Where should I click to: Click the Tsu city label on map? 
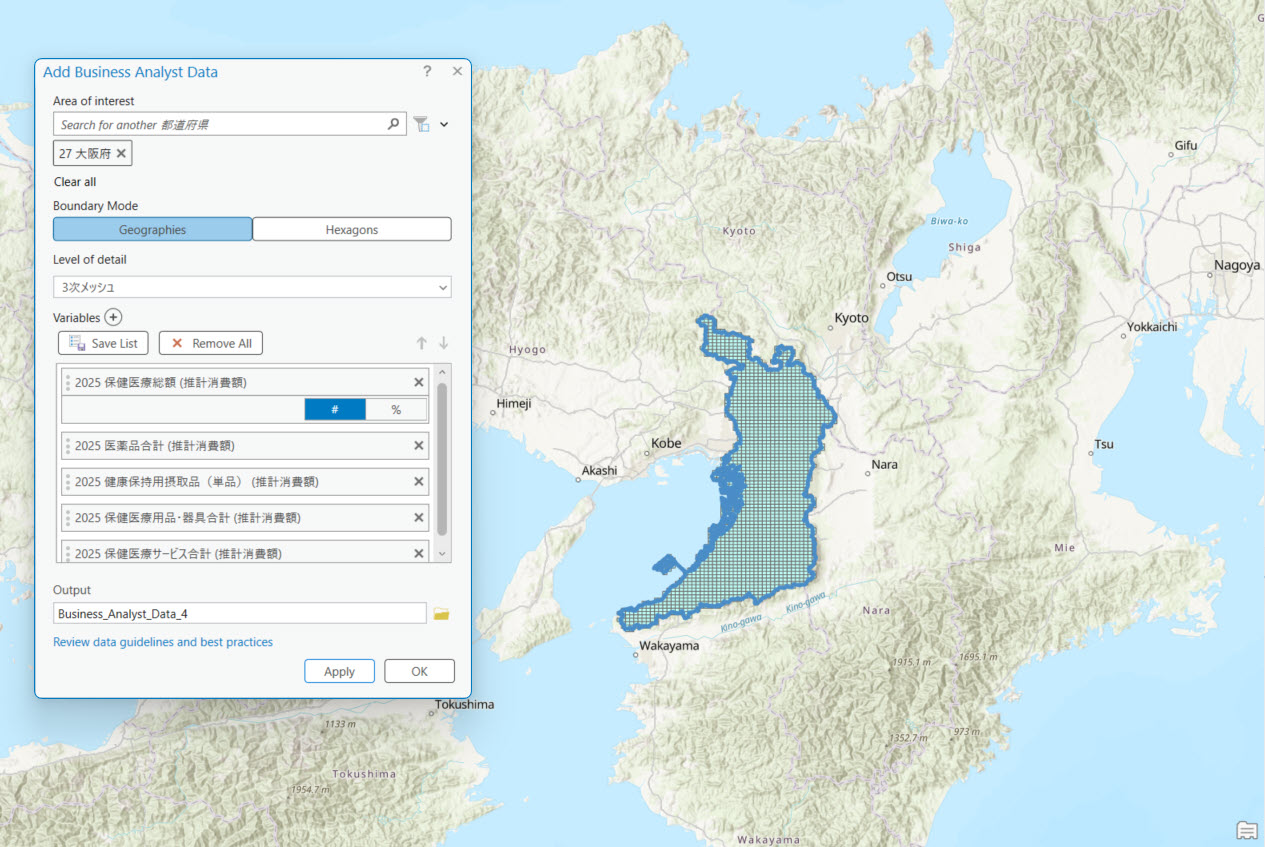click(x=1104, y=444)
